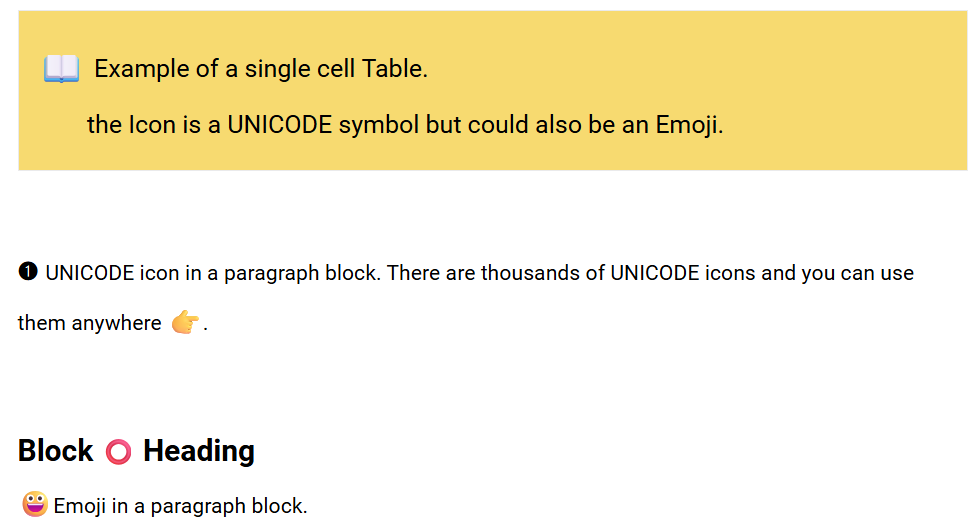Click the word "anywhere" before the pointing hand
Image resolution: width=973 pixels, height=530 pixels.
(116, 323)
